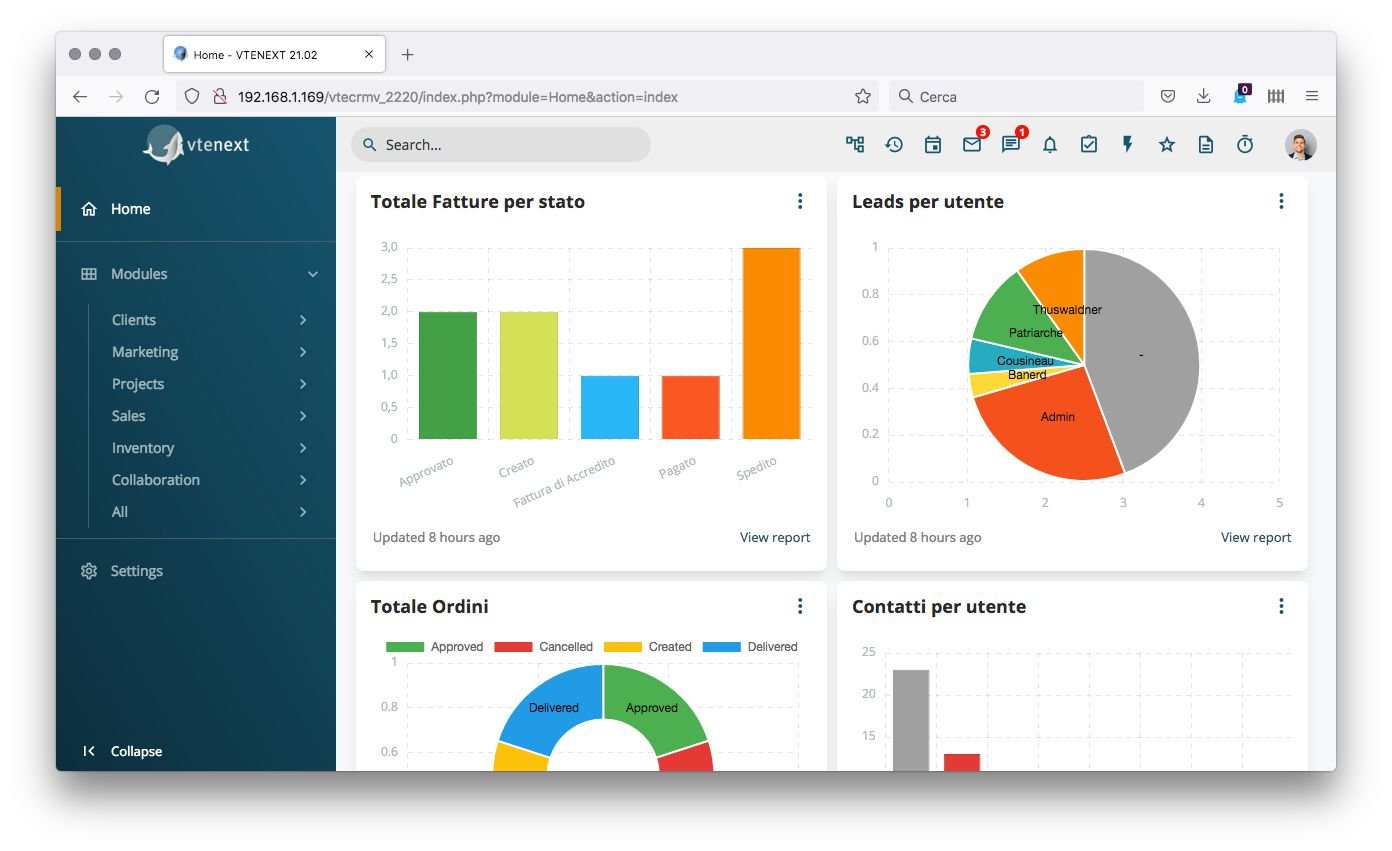Click the notifications bell icon
Image resolution: width=1392 pixels, height=851 pixels.
click(1049, 145)
